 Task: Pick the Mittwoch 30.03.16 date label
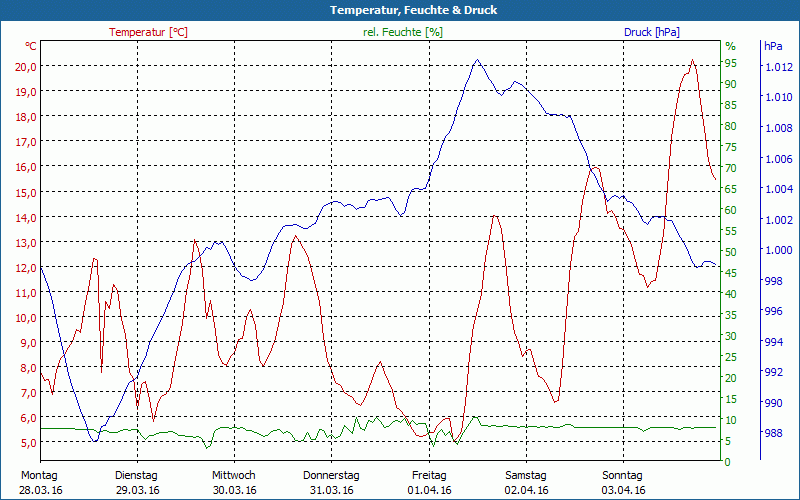coord(234,482)
